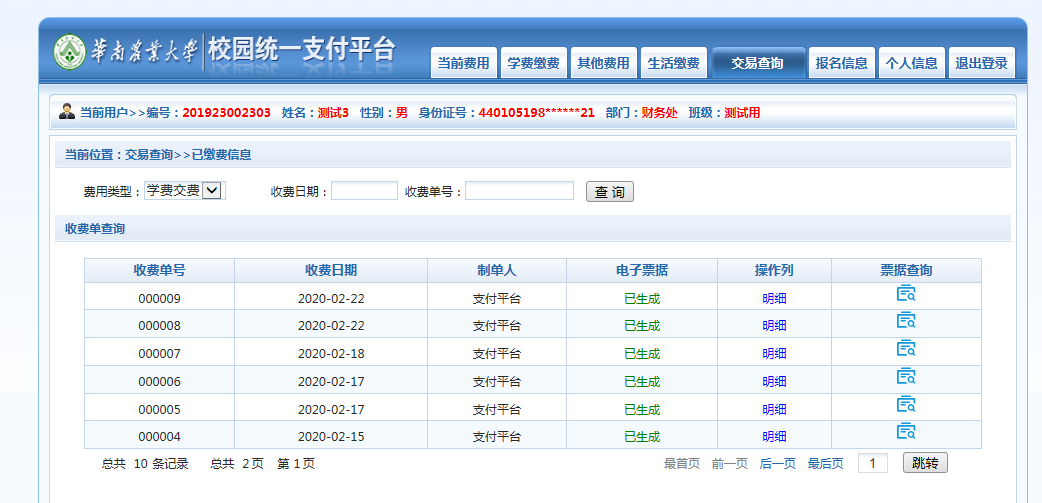Click receipt number 000004 cell

pyautogui.click(x=159, y=437)
